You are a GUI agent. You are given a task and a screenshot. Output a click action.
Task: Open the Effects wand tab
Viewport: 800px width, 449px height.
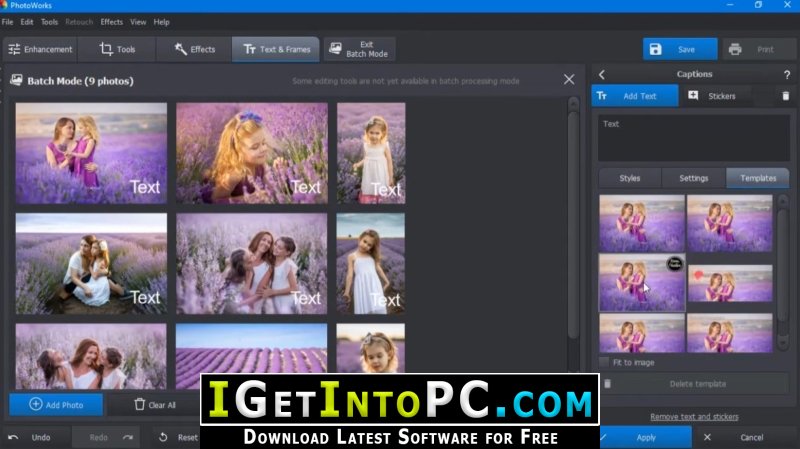[x=194, y=49]
